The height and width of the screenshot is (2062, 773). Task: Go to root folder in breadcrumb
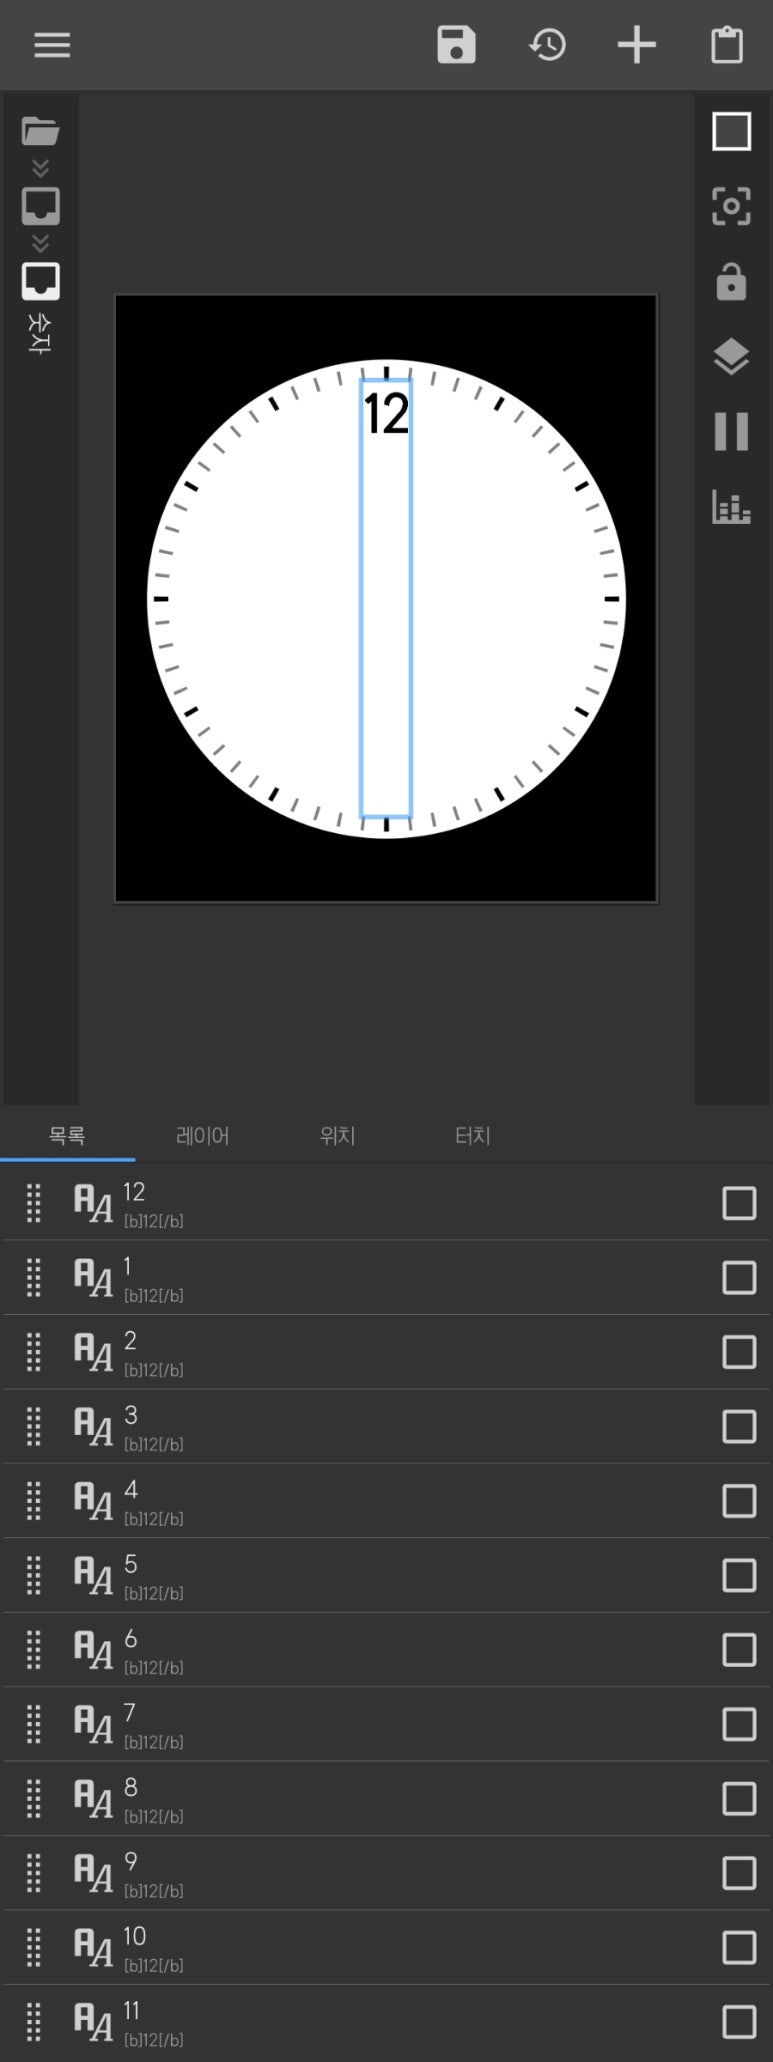tap(40, 131)
